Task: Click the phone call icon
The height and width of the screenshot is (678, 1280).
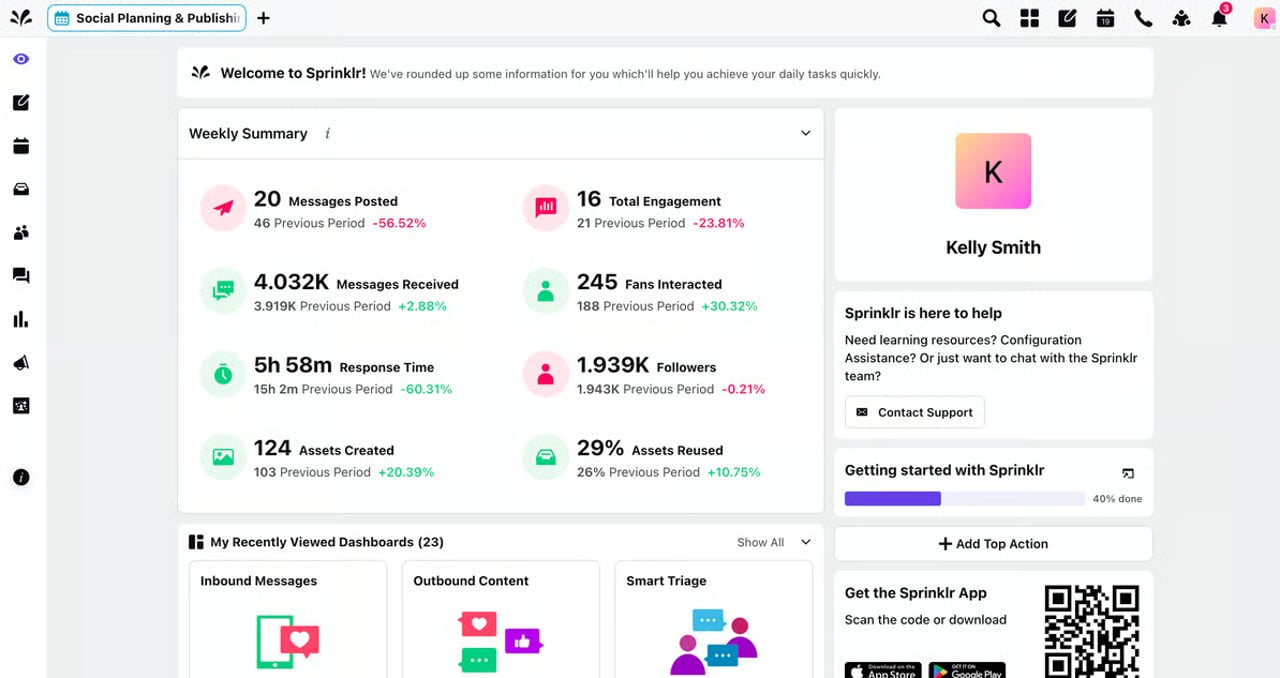Action: (1143, 18)
